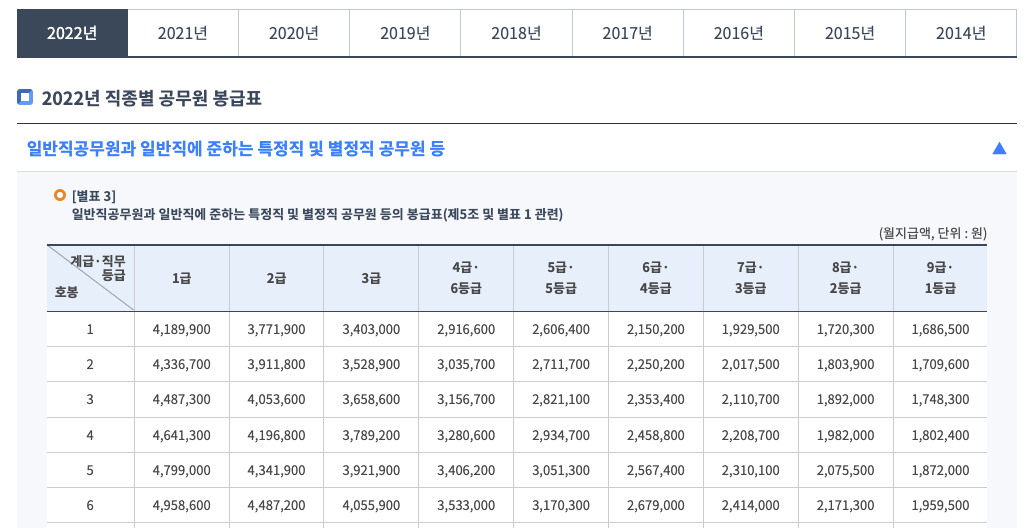The width and height of the screenshot is (1034, 528).
Task: Click the [별표 3] label
Action: coord(94,196)
